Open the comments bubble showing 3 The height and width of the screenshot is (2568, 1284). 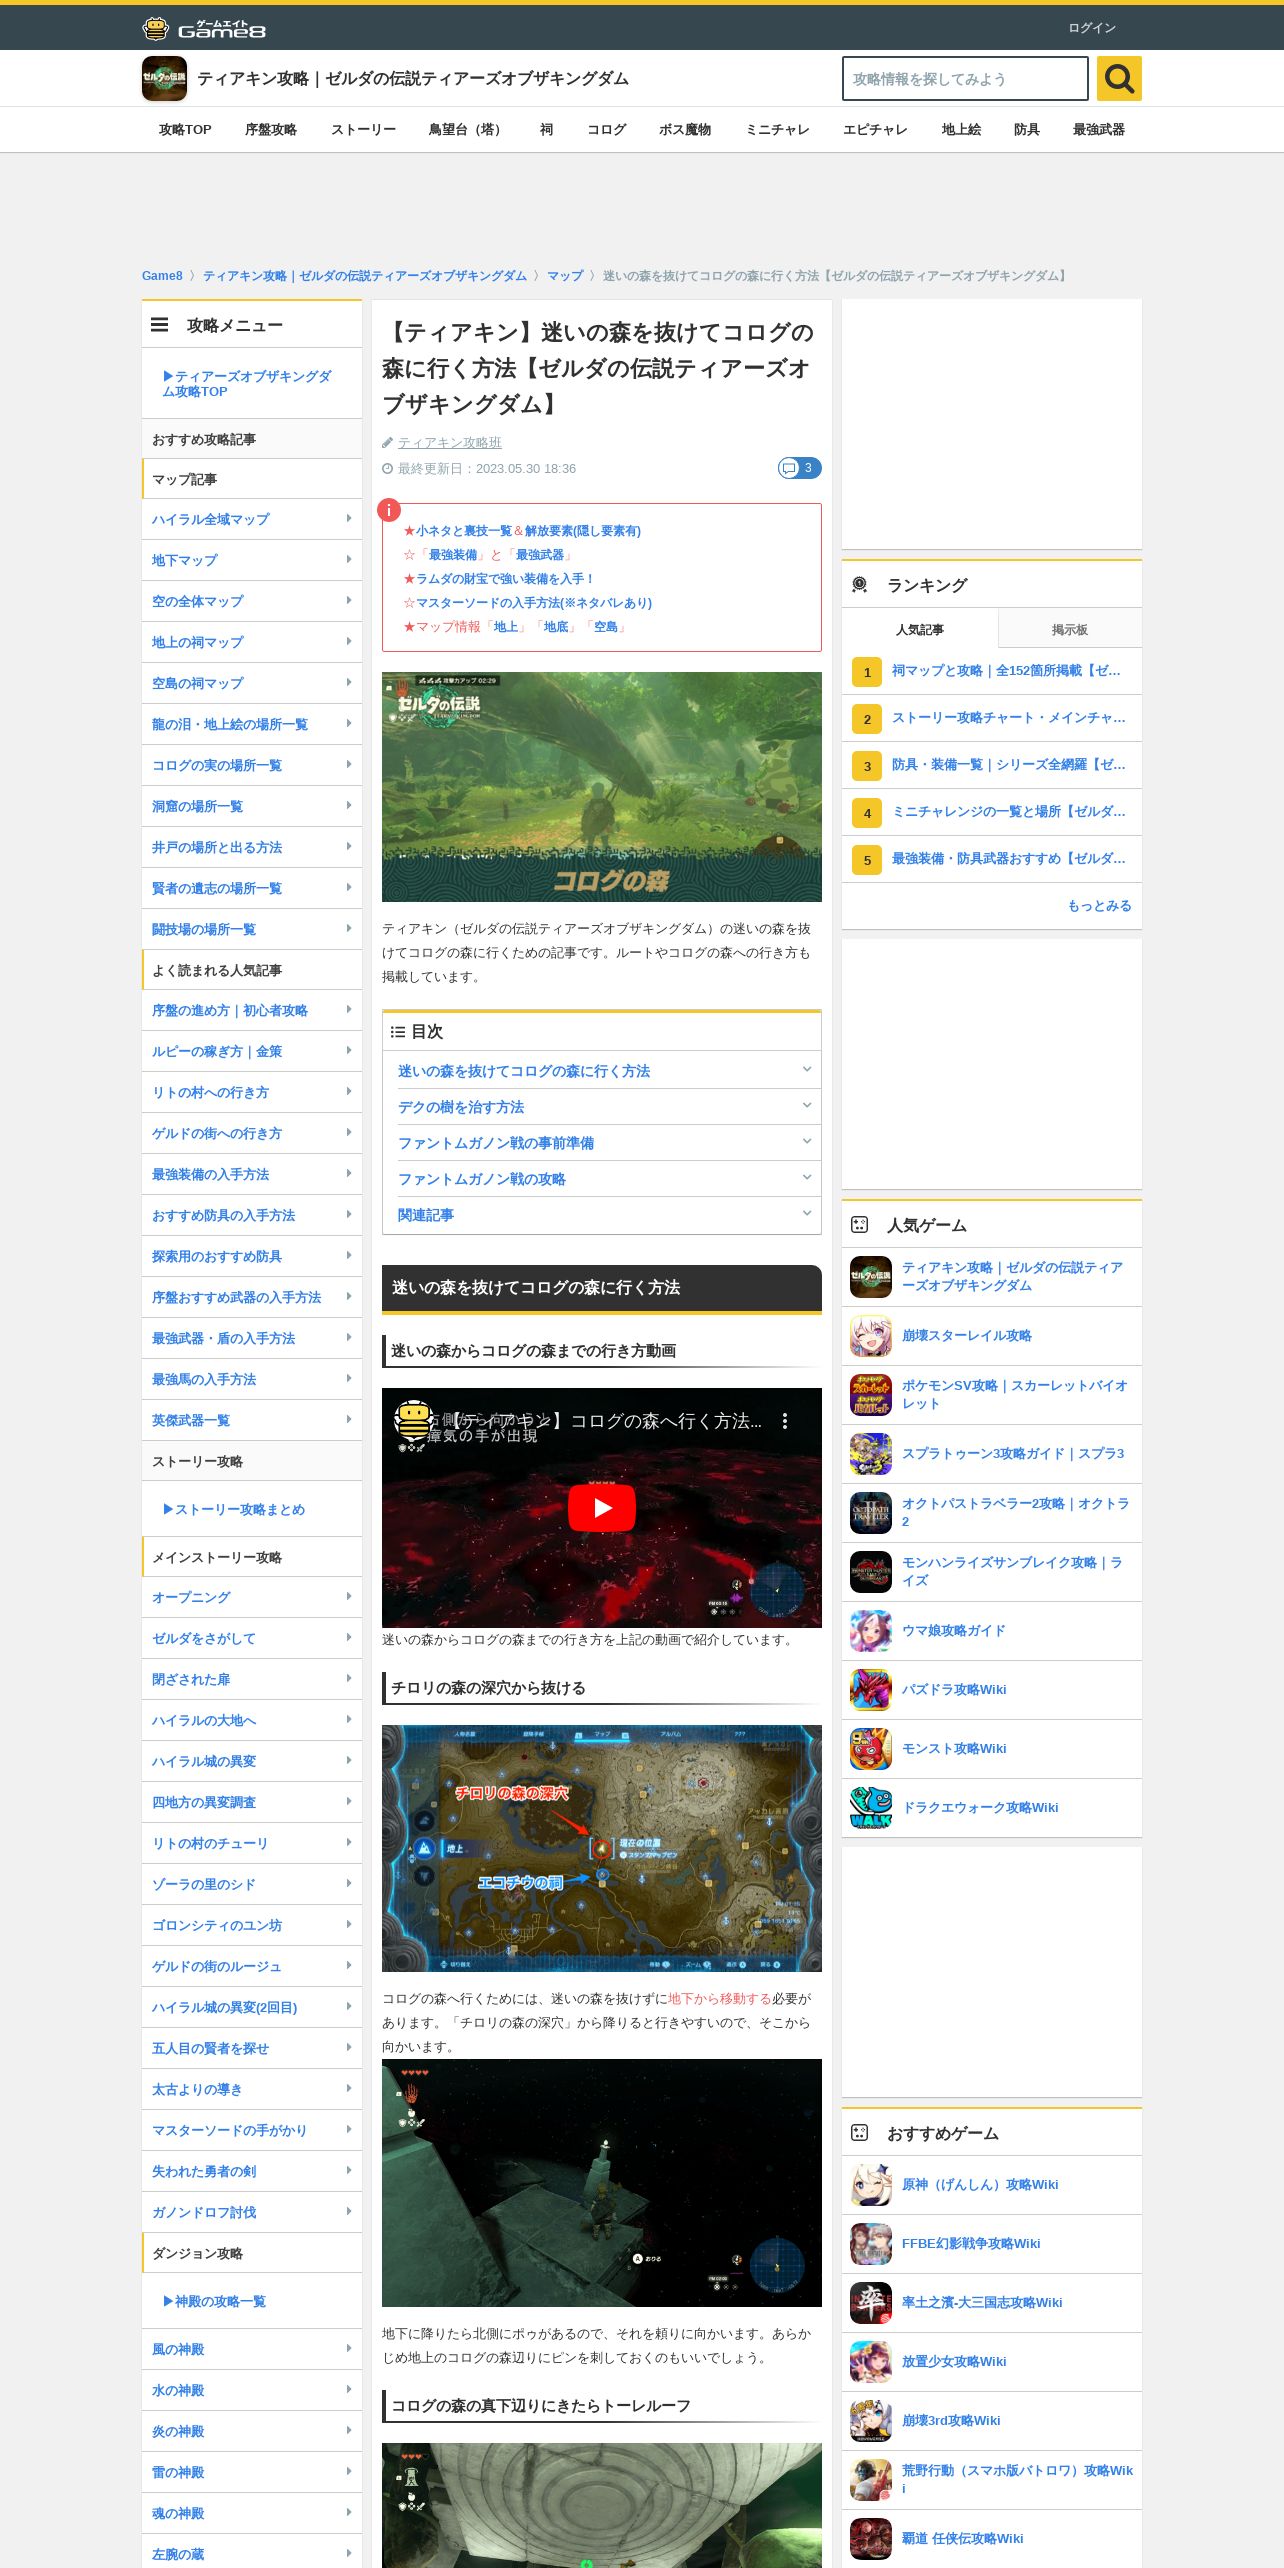click(x=799, y=468)
